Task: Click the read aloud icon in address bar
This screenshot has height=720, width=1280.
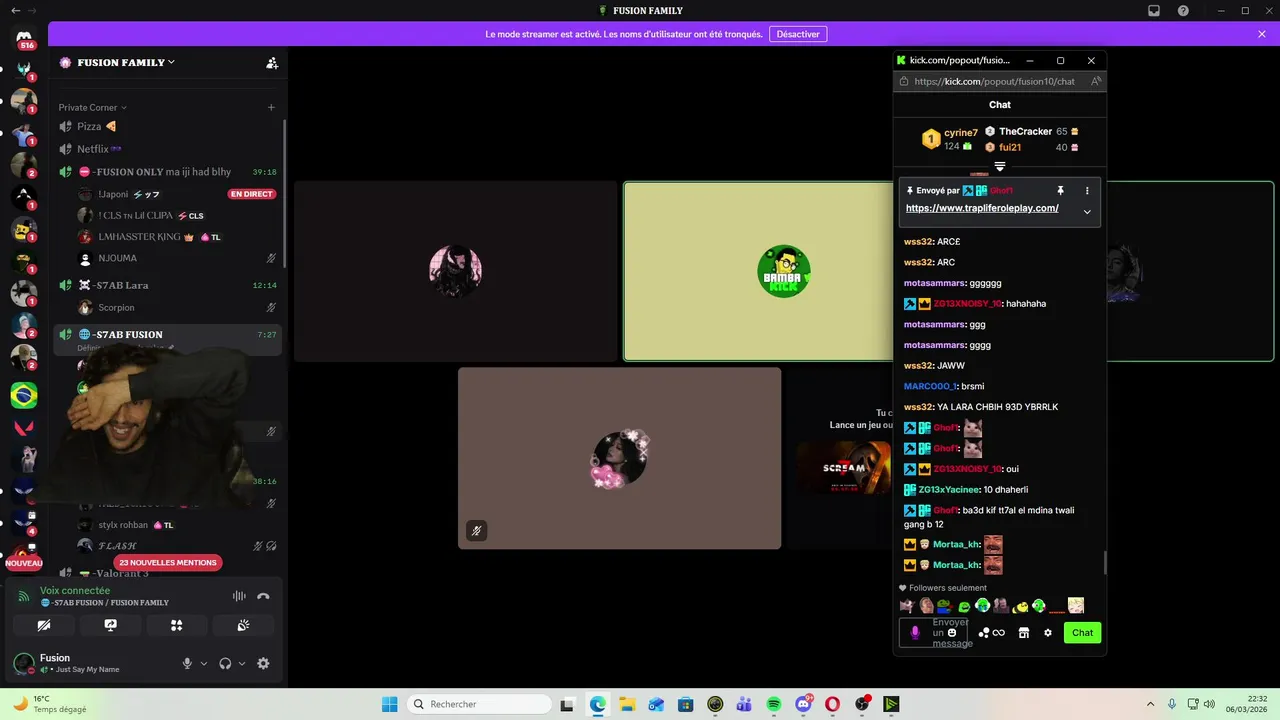Action: [x=1096, y=81]
